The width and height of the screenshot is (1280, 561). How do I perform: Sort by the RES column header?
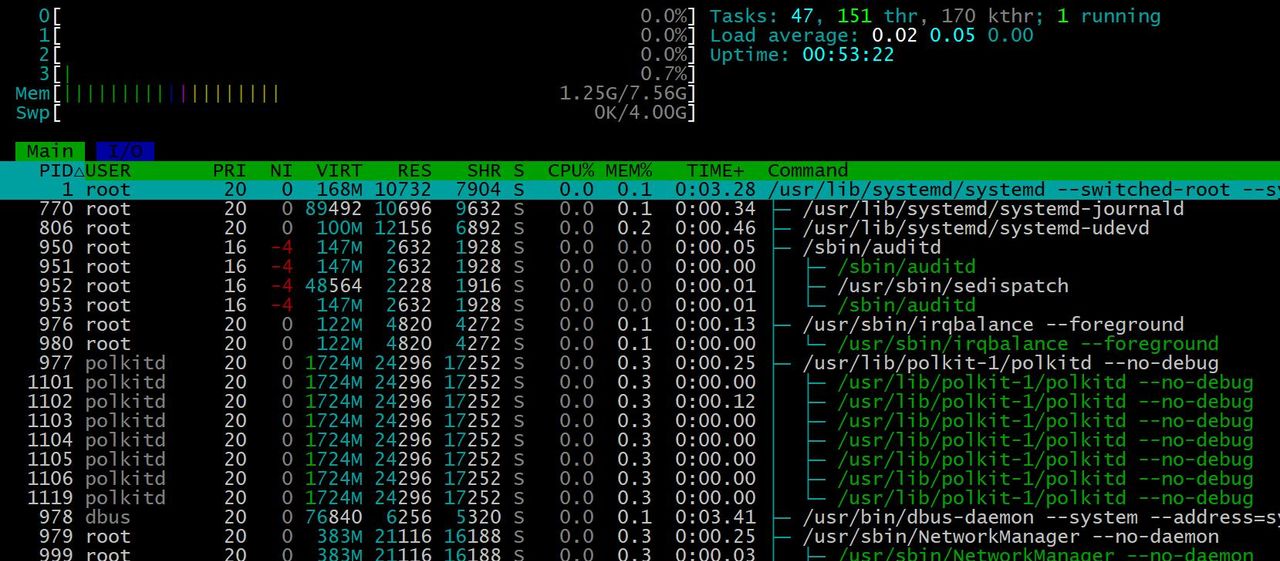[414, 170]
